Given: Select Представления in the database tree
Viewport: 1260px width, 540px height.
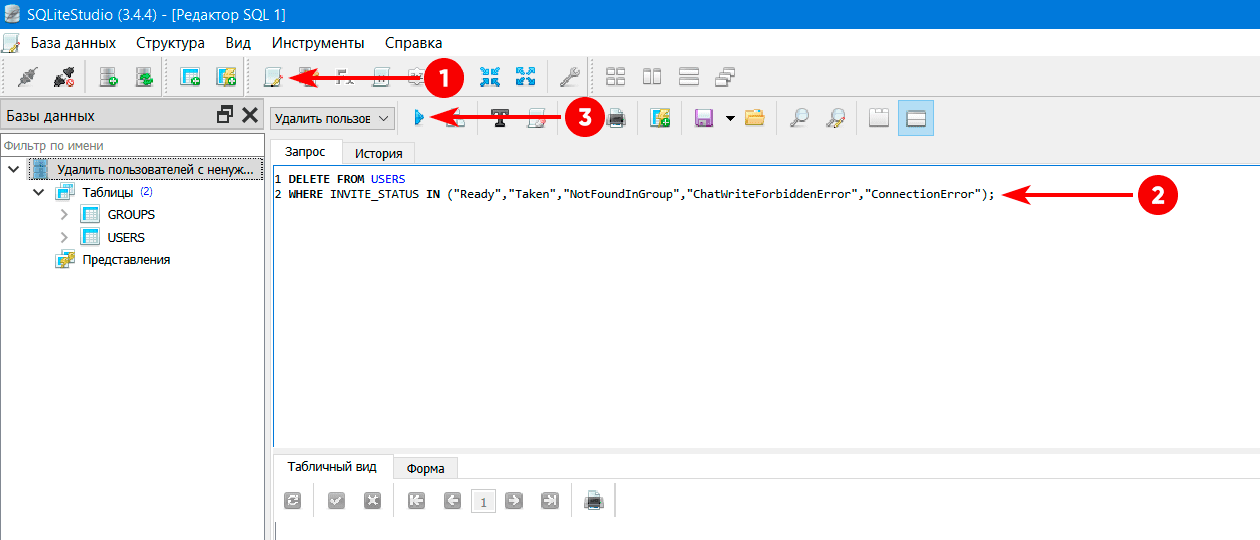Looking at the screenshot, I should pyautogui.click(x=126, y=259).
